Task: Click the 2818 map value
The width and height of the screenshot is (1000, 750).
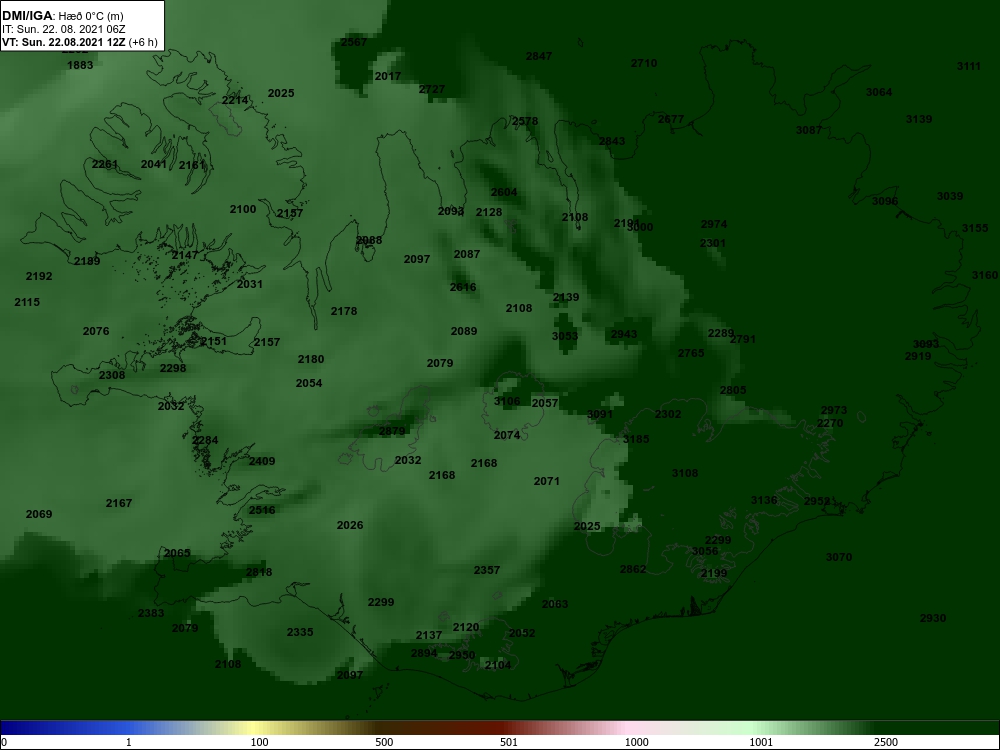Action: tap(259, 572)
